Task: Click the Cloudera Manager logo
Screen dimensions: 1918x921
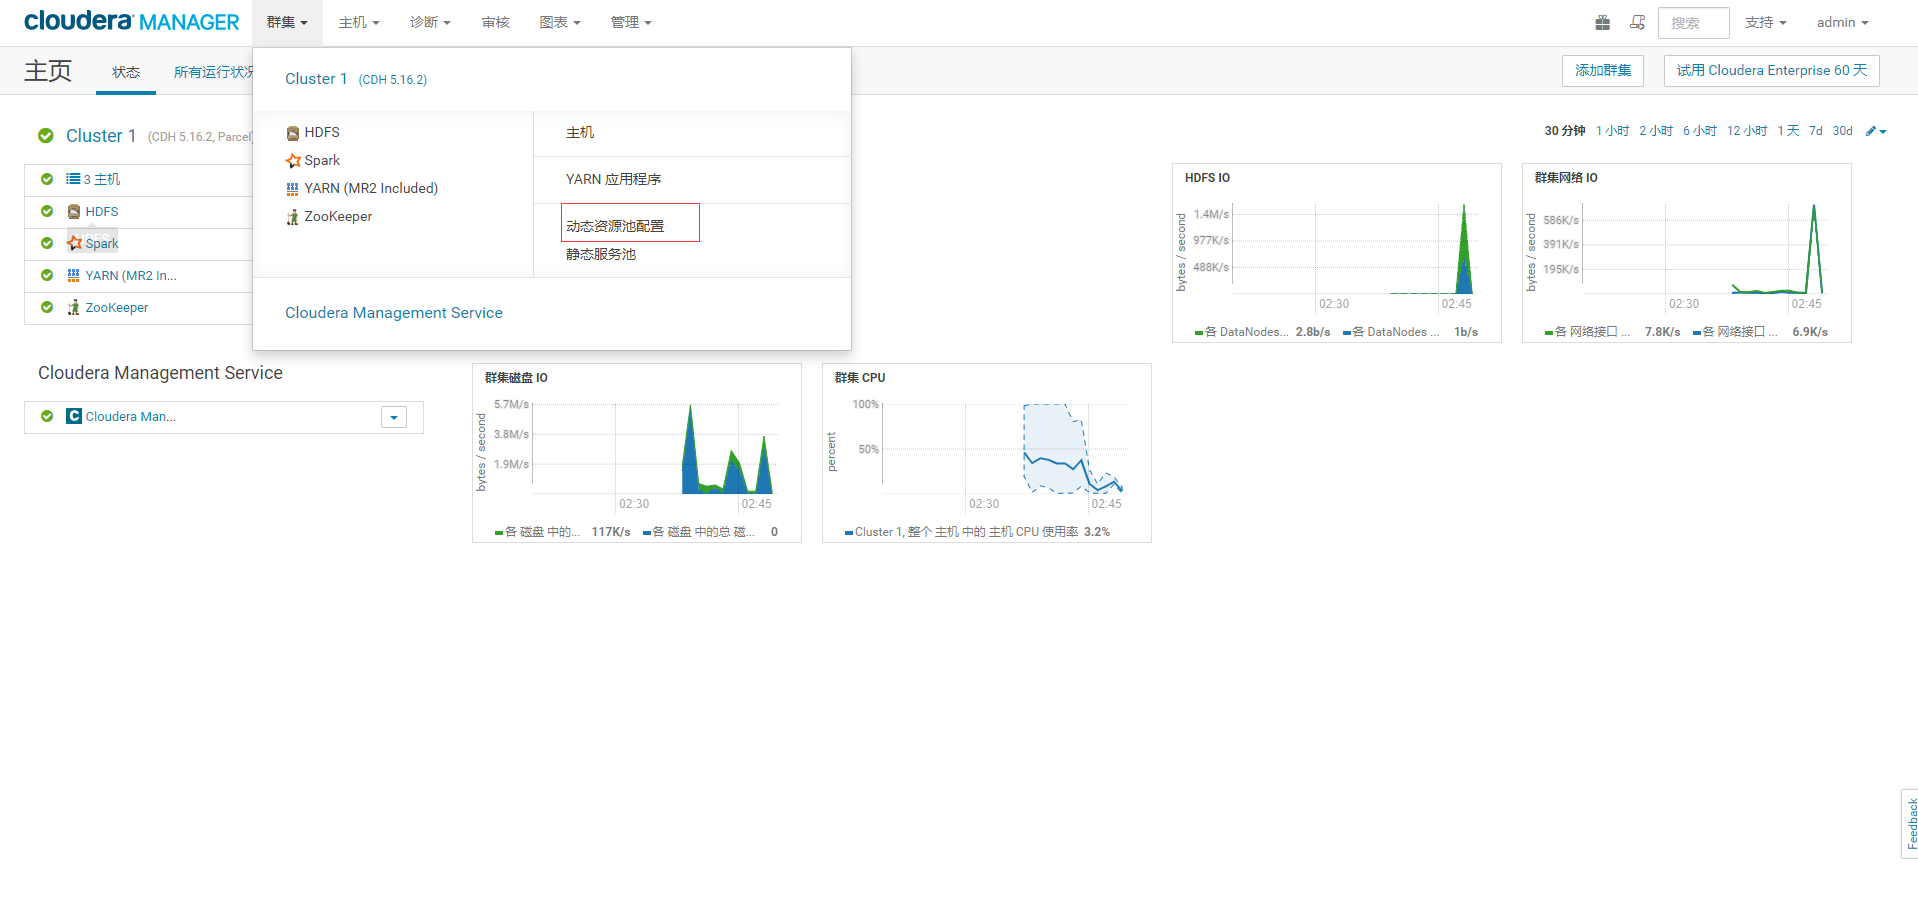Action: 131,21
